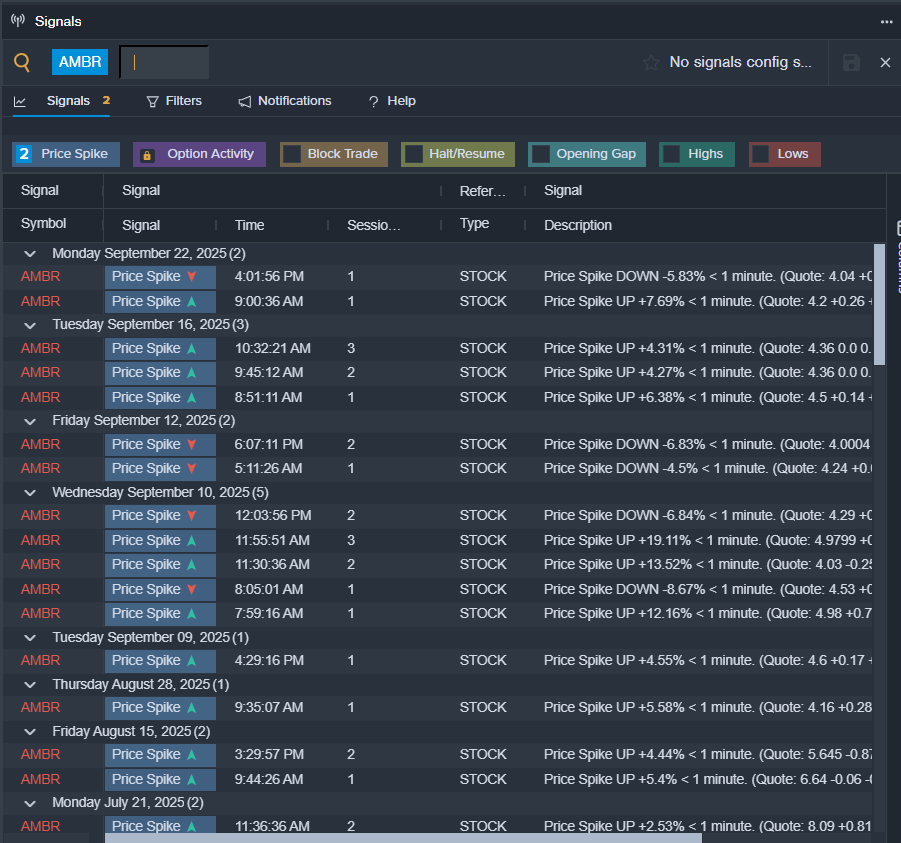Viewport: 901px width, 843px height.
Task: Collapse the Wednesday September 10, 2025 group
Action: (30, 493)
